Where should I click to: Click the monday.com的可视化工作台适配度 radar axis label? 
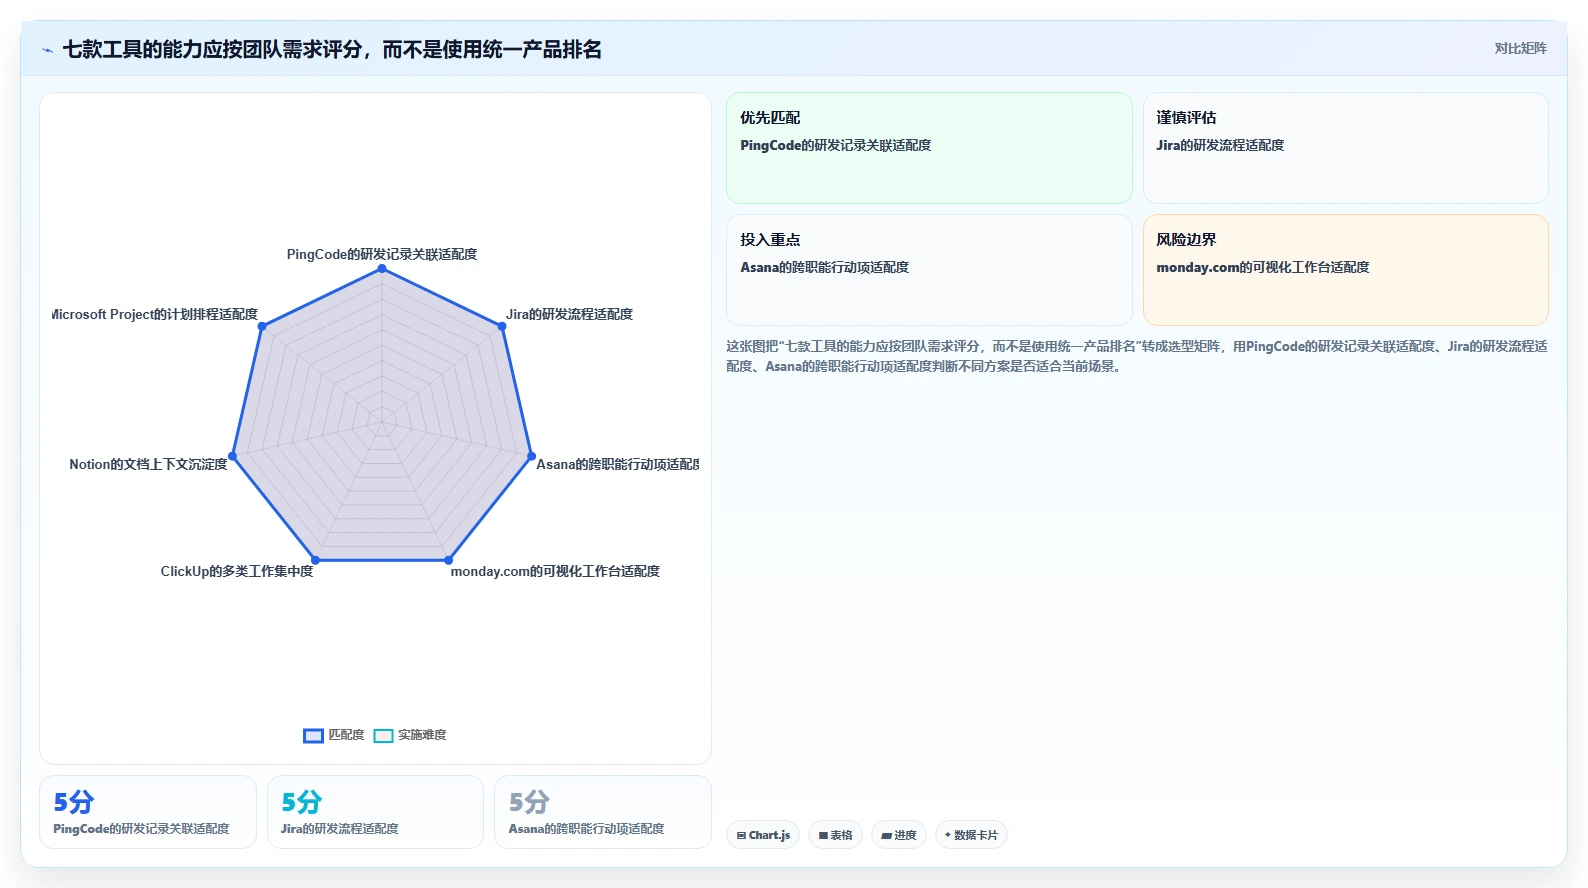(x=555, y=571)
